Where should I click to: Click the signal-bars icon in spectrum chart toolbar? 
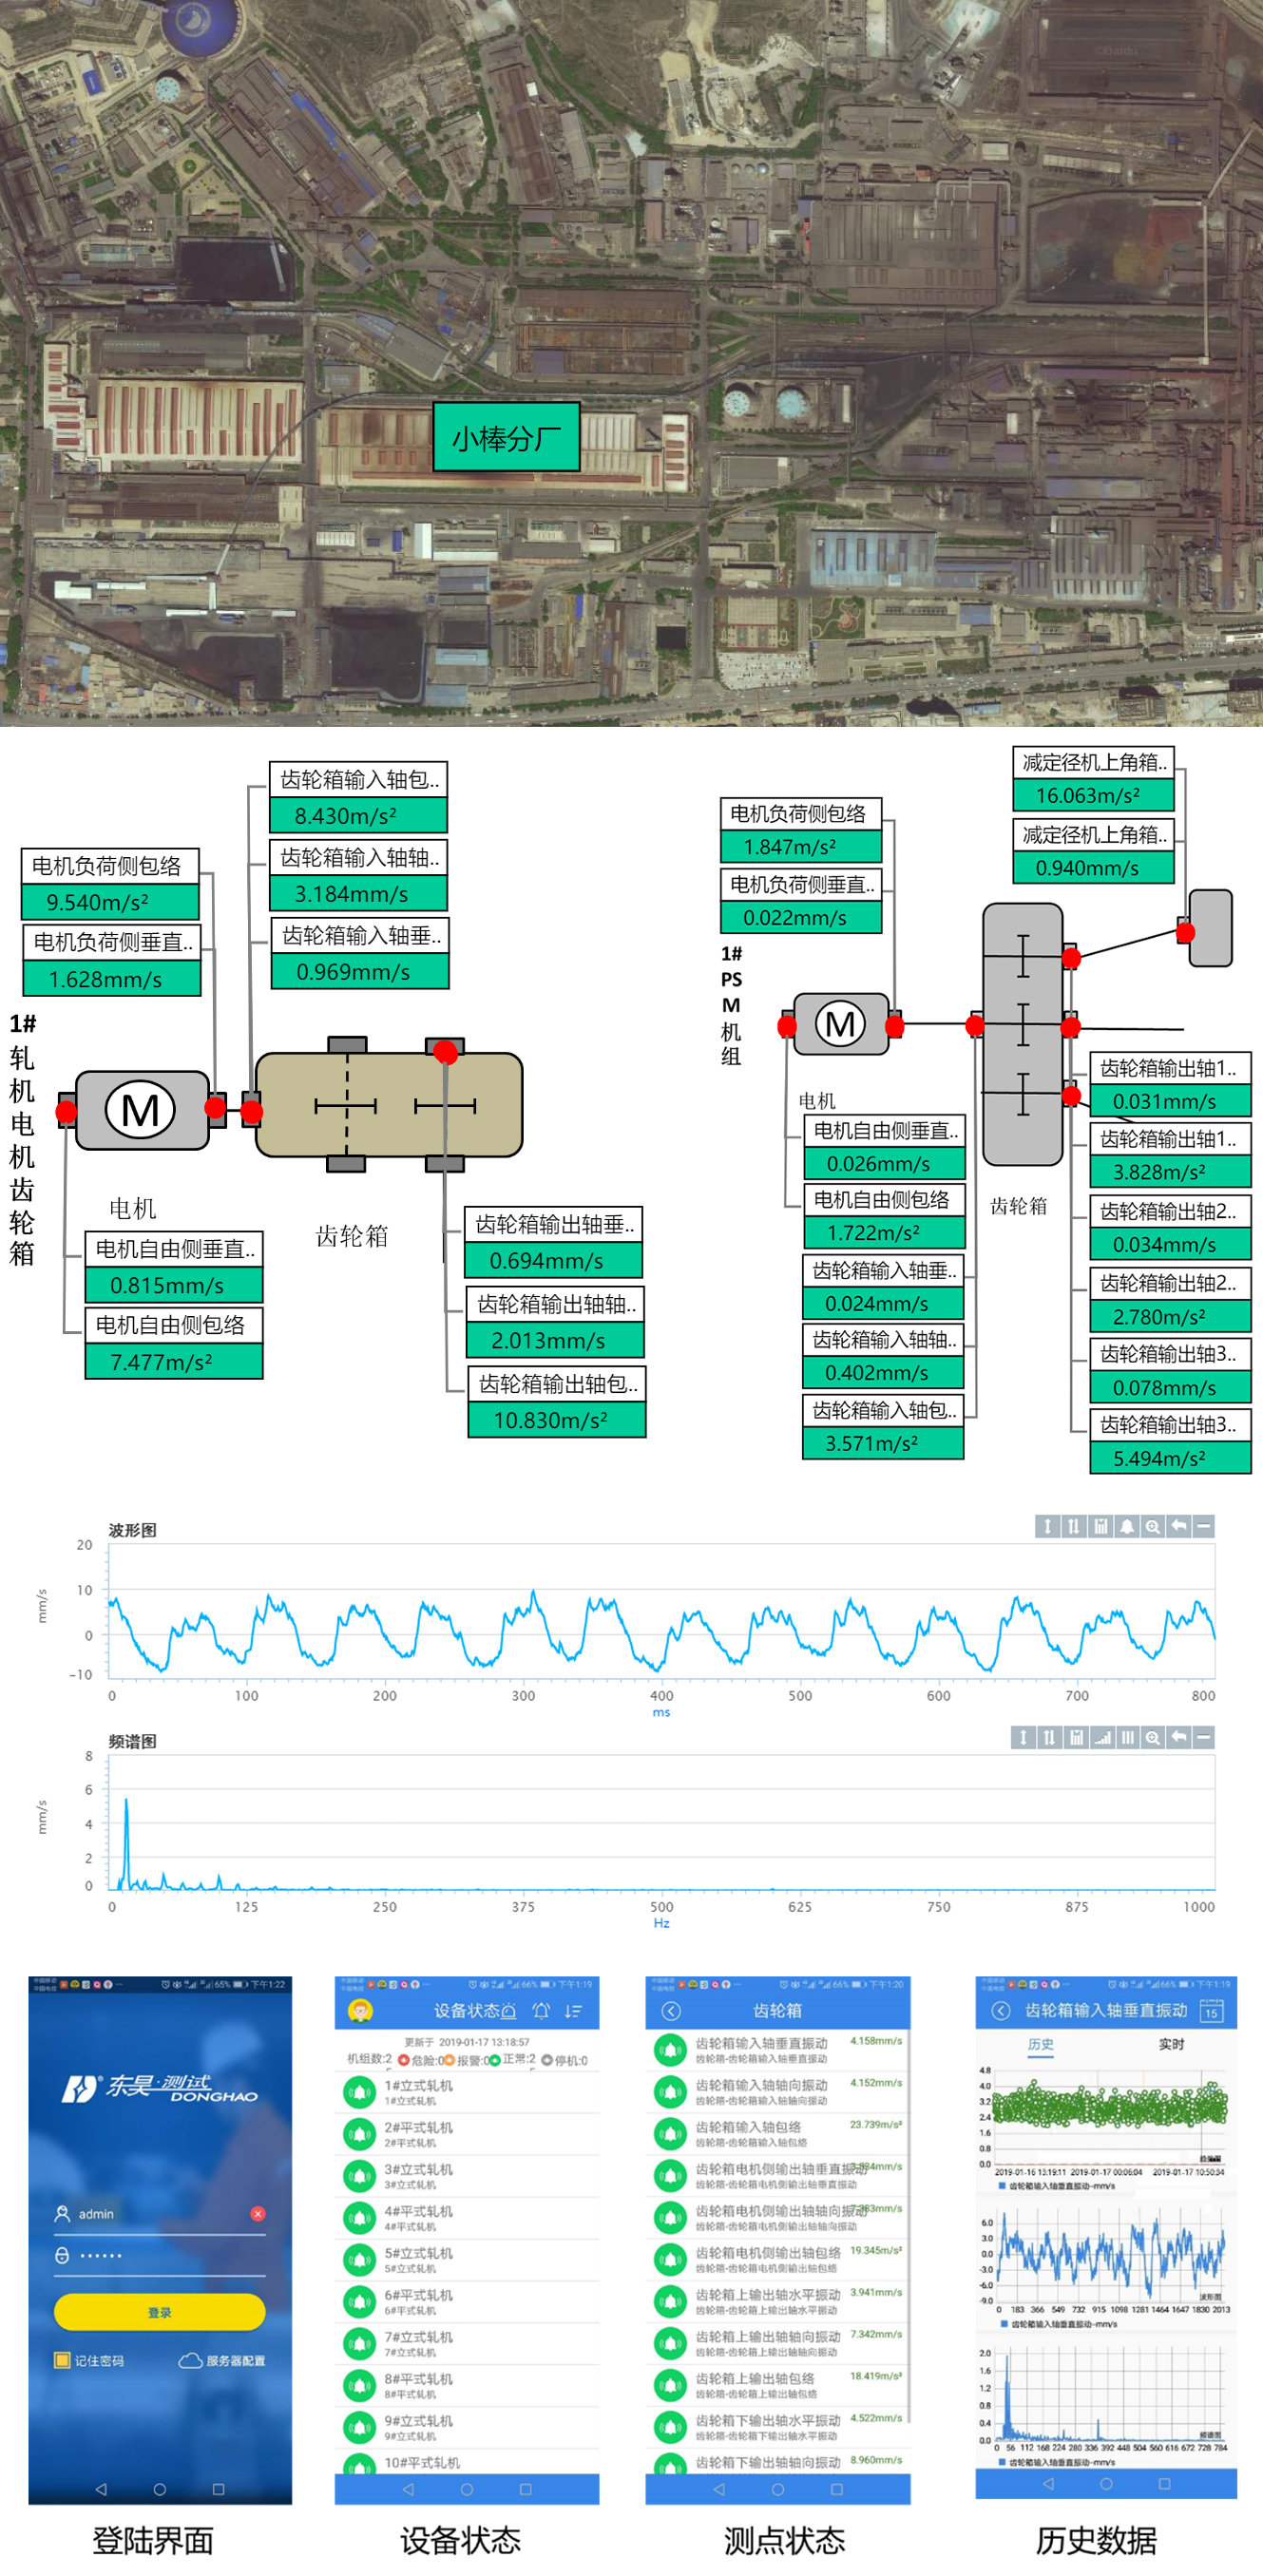coord(1101,1737)
